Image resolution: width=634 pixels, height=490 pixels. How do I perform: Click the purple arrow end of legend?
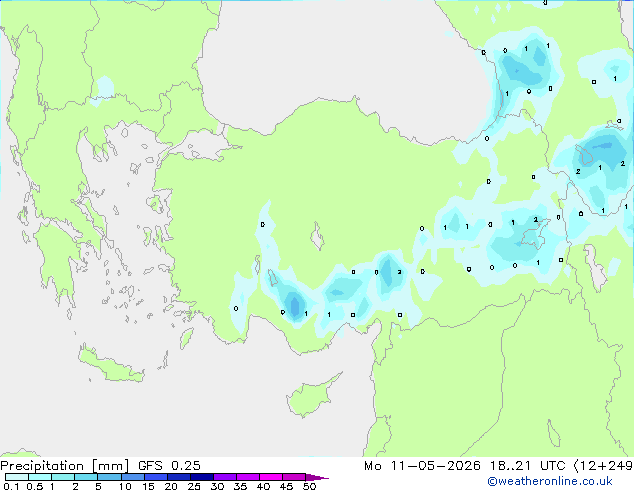(317, 477)
